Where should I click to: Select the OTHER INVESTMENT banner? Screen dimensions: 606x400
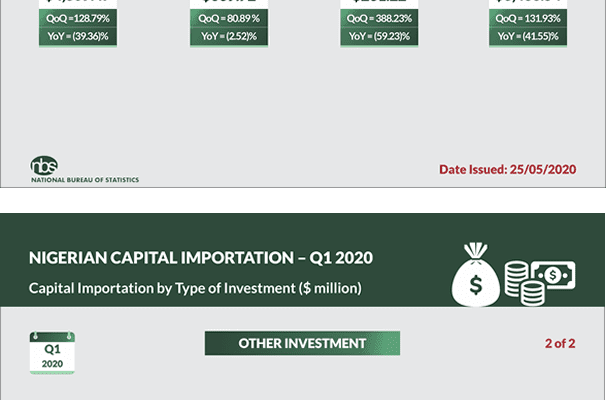[x=302, y=344]
